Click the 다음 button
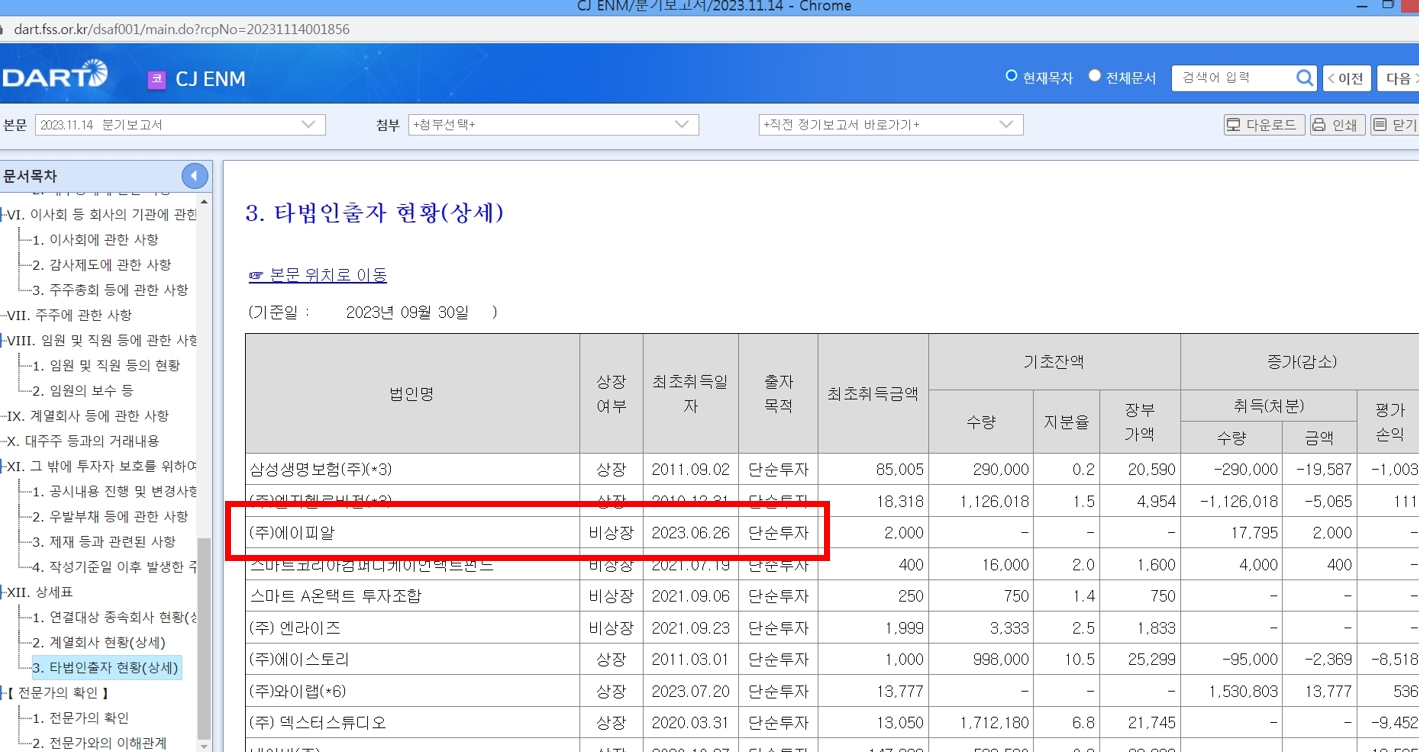 coord(1400,78)
